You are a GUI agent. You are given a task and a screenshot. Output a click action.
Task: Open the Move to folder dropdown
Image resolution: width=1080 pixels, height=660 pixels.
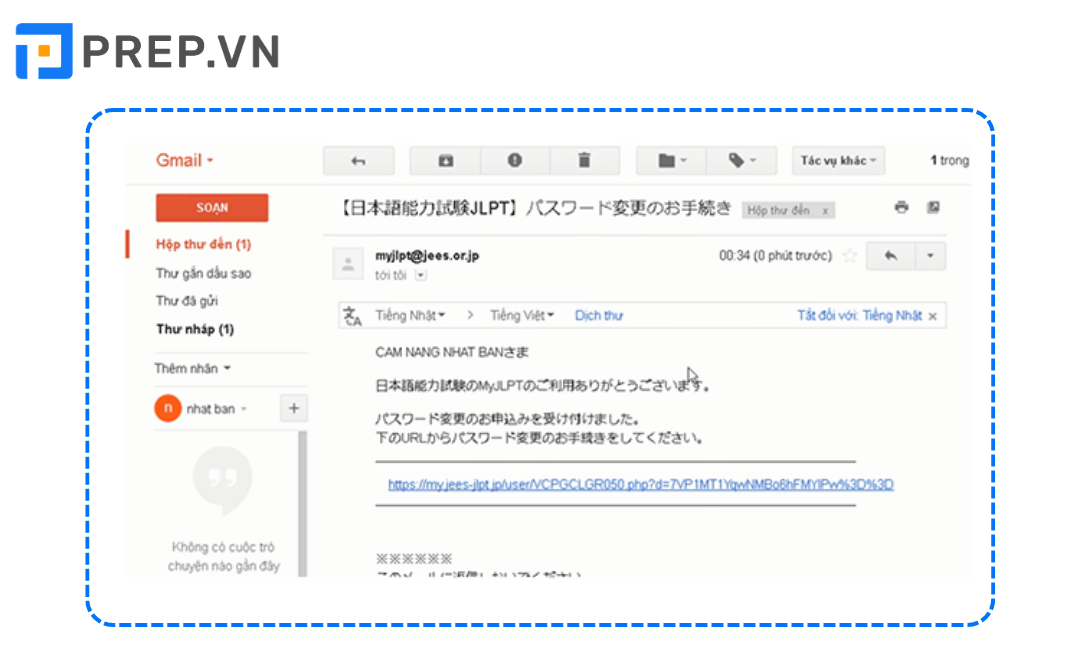(x=672, y=161)
